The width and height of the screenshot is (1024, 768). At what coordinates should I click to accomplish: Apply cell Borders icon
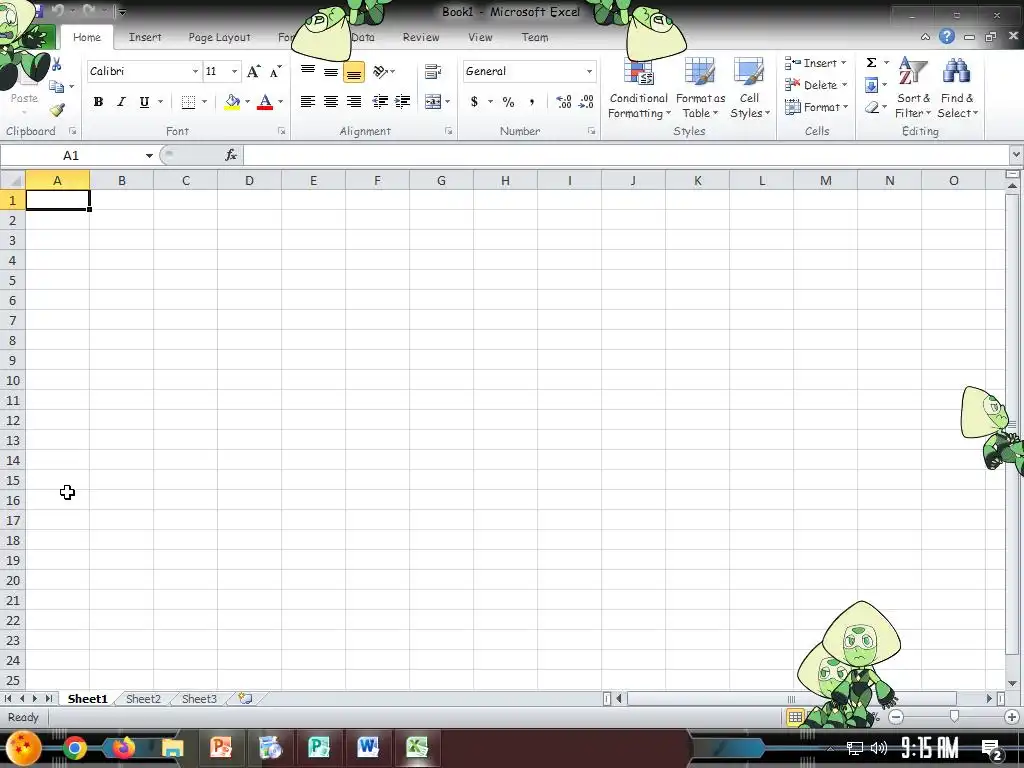pyautogui.click(x=188, y=102)
